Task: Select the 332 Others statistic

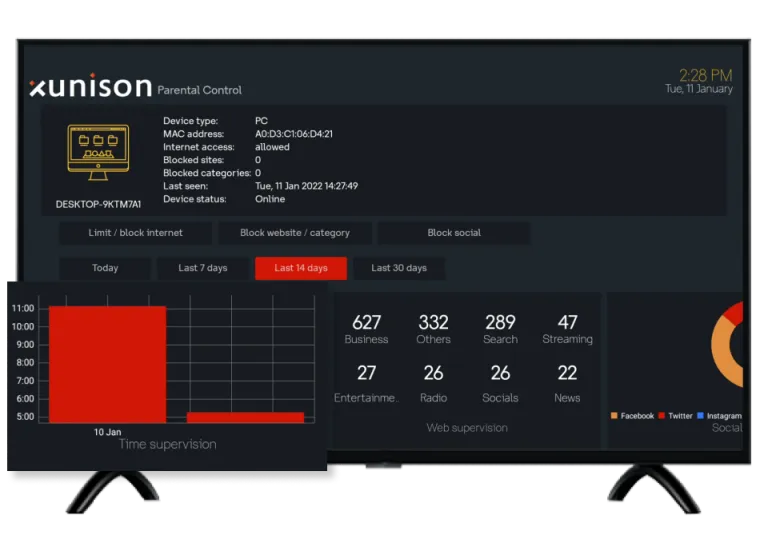Action: click(433, 329)
